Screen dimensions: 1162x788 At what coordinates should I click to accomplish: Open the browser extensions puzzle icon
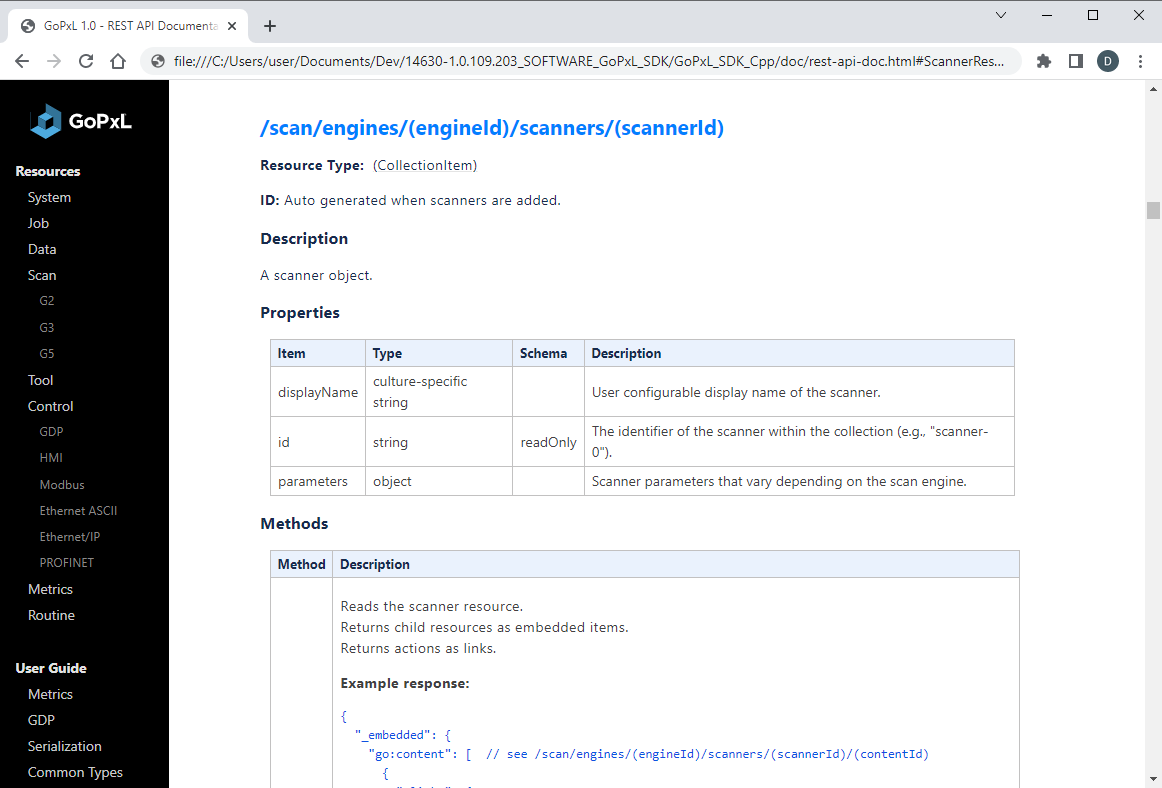[x=1044, y=61]
